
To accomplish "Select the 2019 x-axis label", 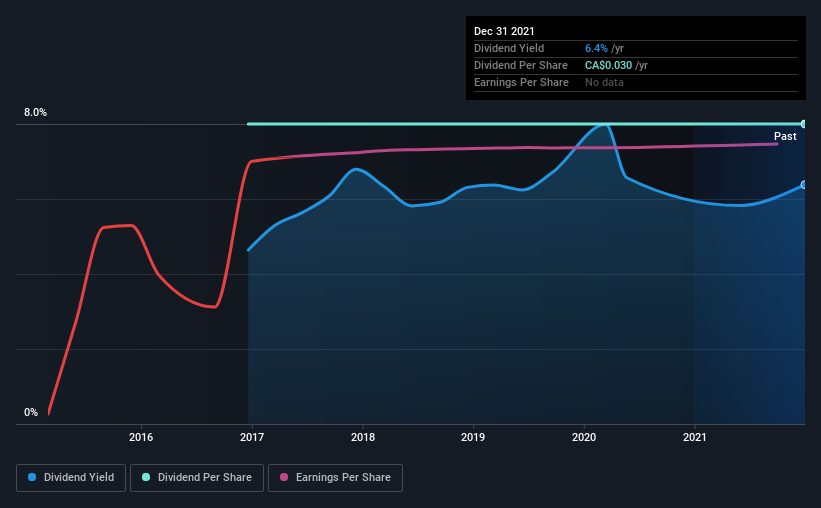I will click(473, 437).
